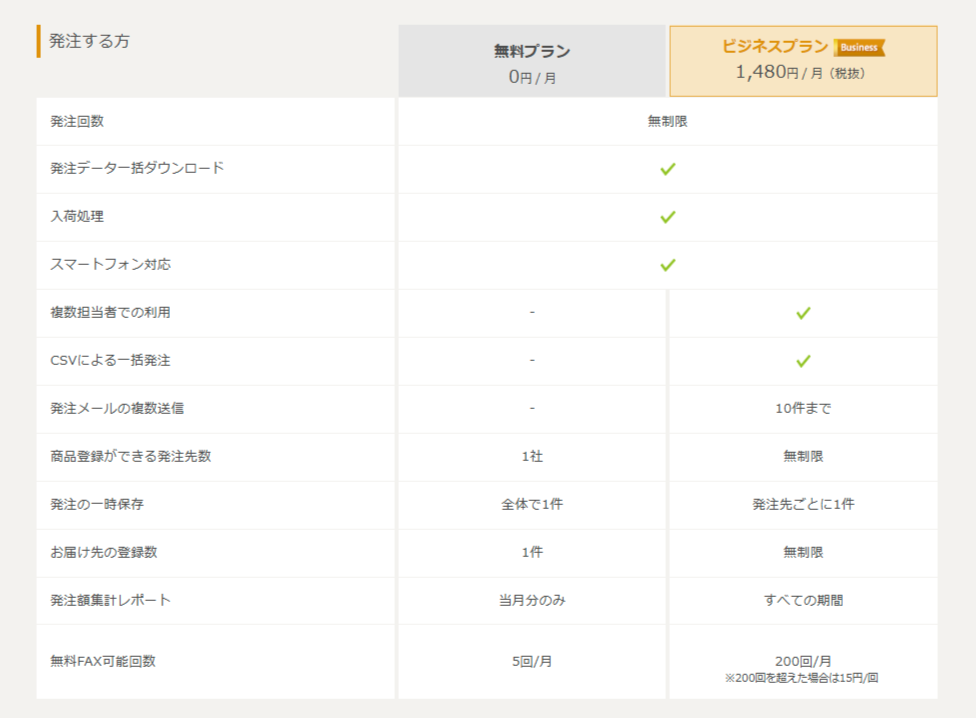Select the ビジネスプラン column header
The image size is (976, 718).
(803, 61)
